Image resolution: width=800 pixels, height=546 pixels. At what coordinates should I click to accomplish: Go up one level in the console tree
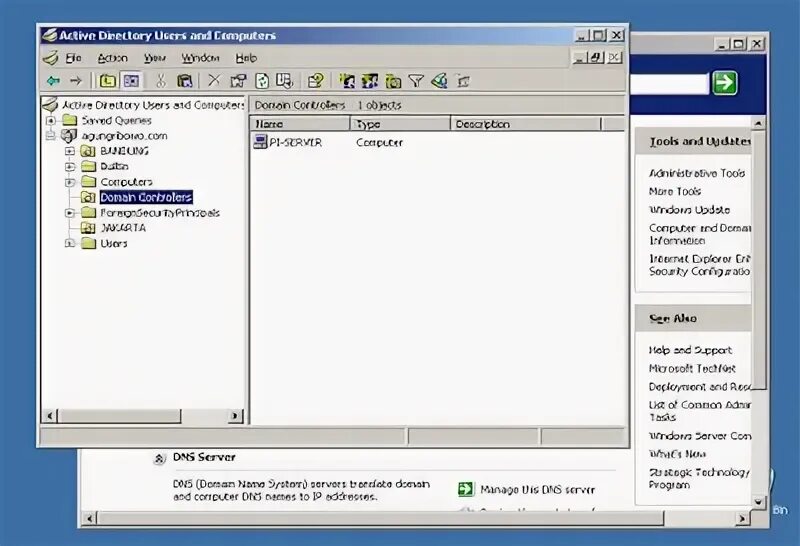click(x=107, y=81)
